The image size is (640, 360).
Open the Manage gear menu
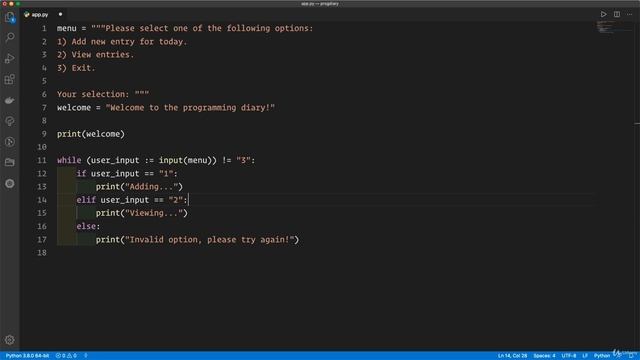9,340
